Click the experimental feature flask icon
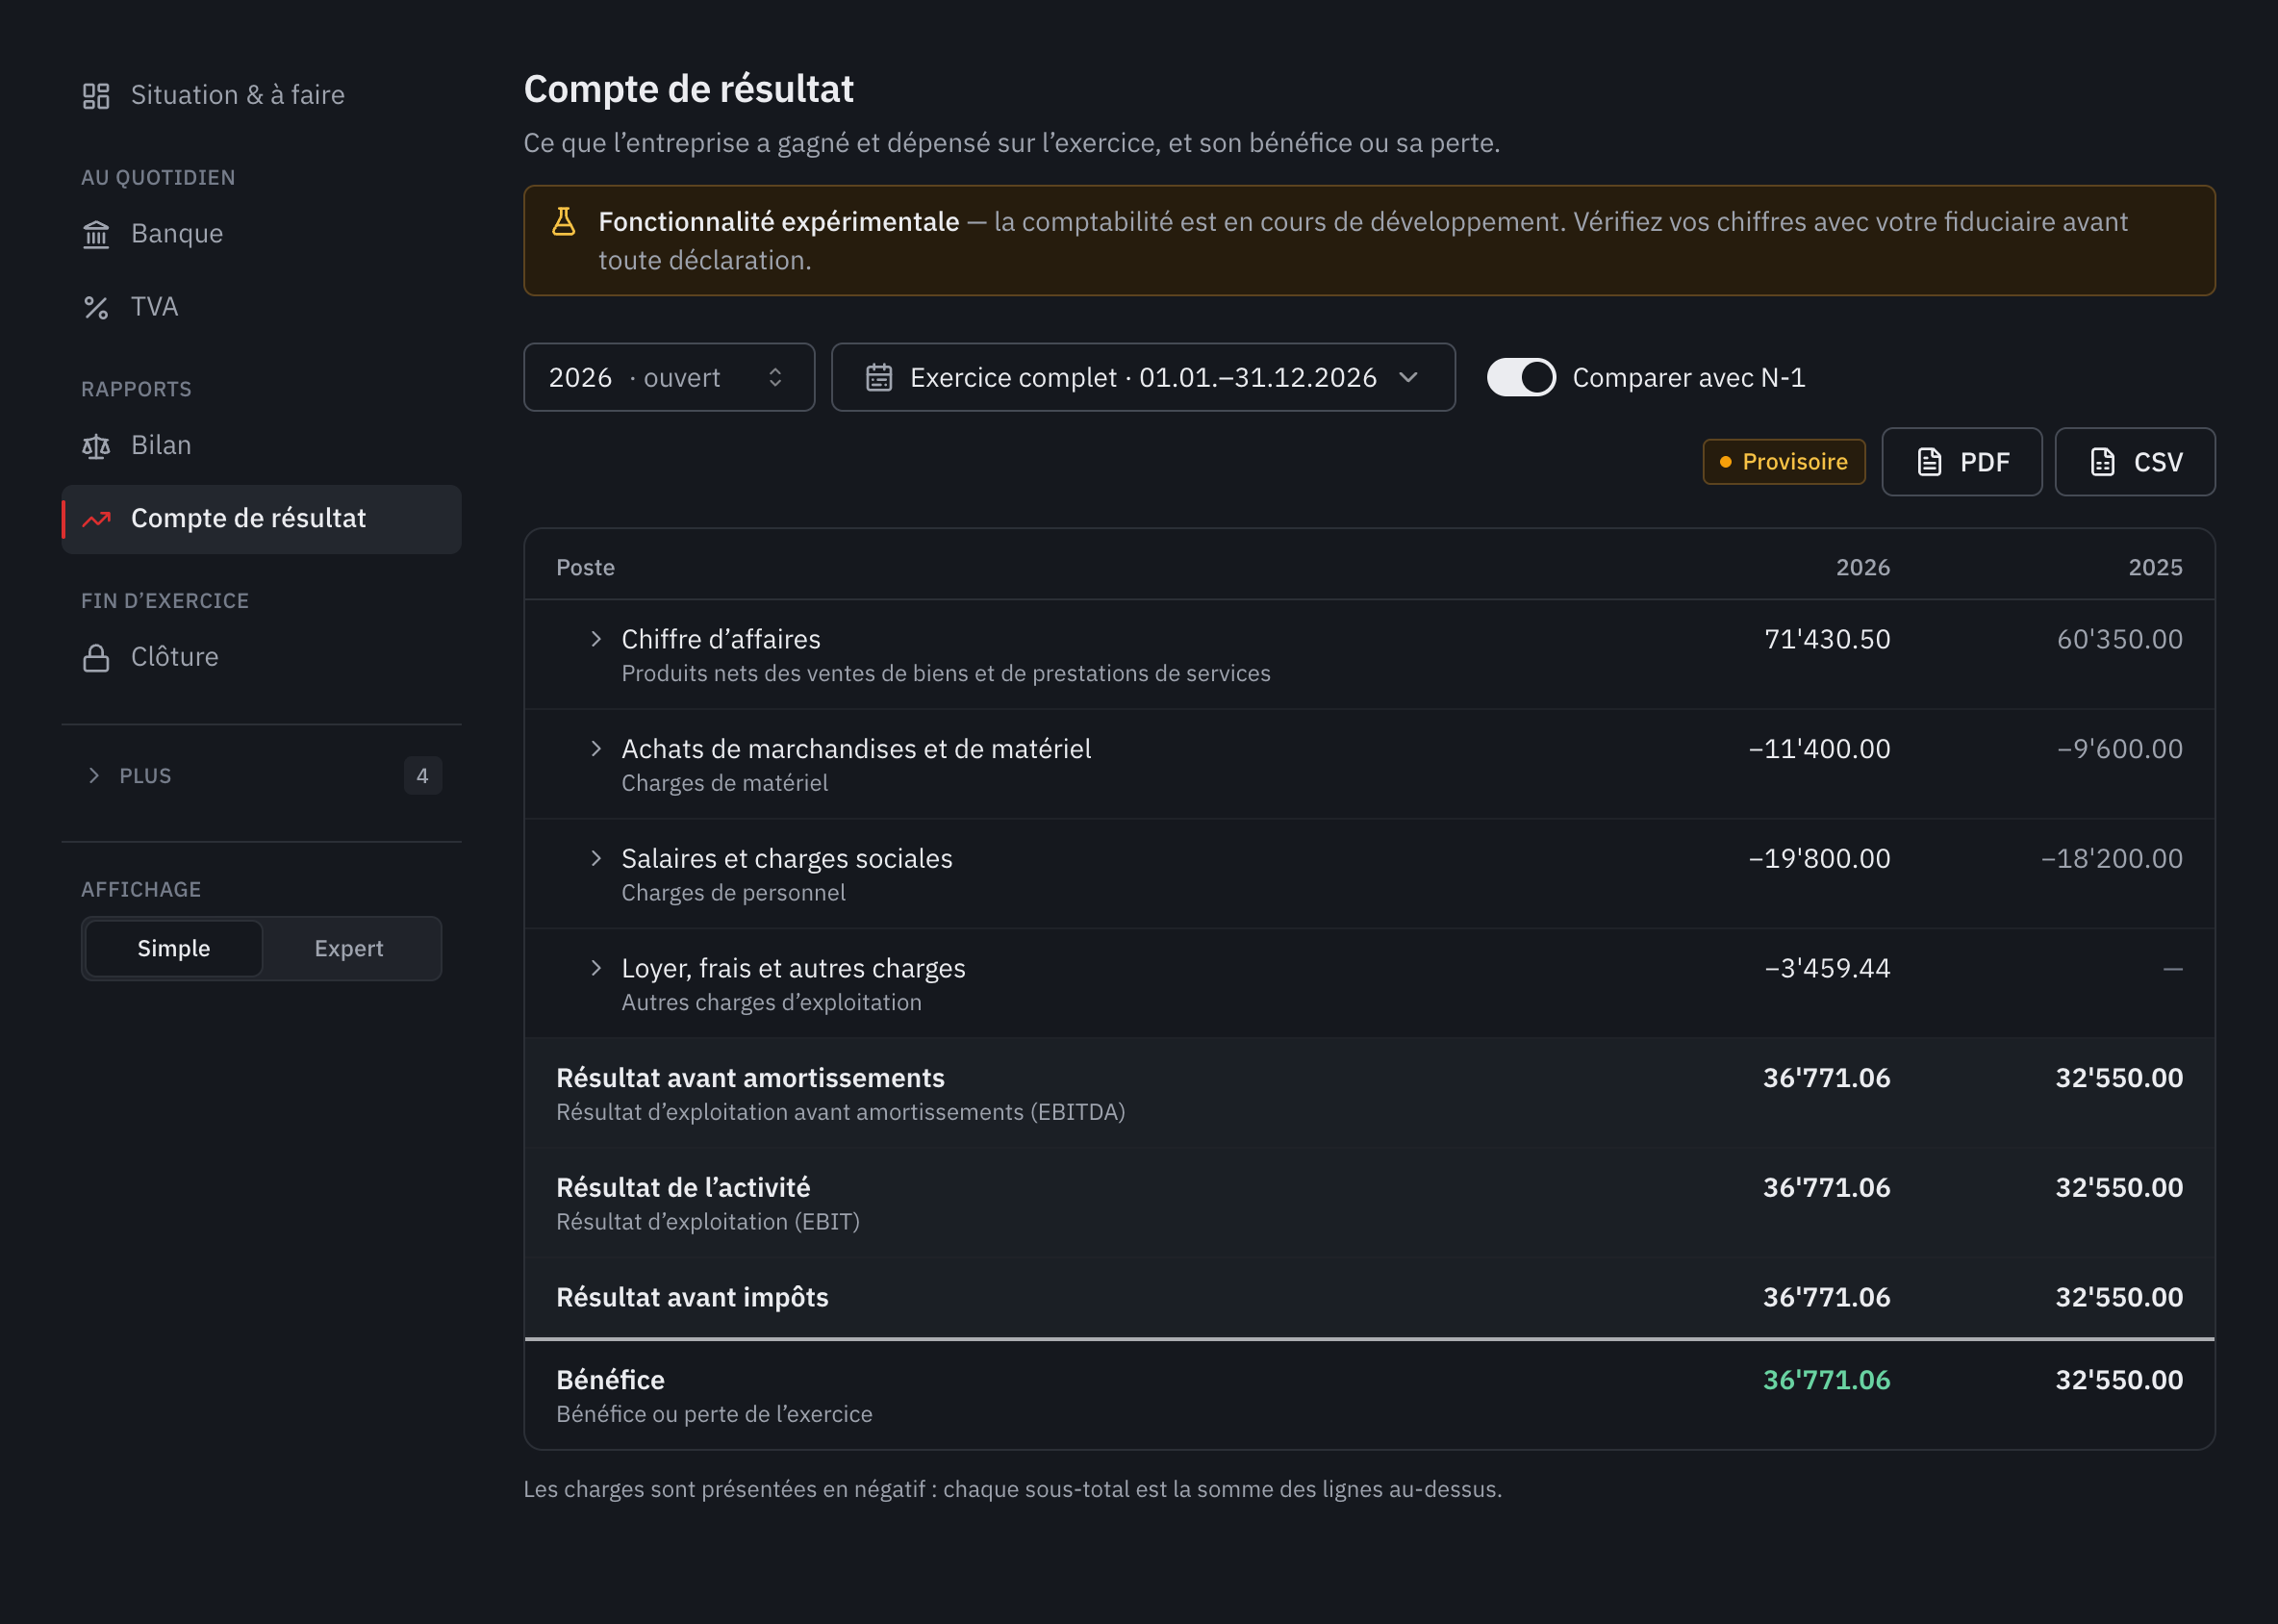The image size is (2278, 1624). click(x=564, y=222)
